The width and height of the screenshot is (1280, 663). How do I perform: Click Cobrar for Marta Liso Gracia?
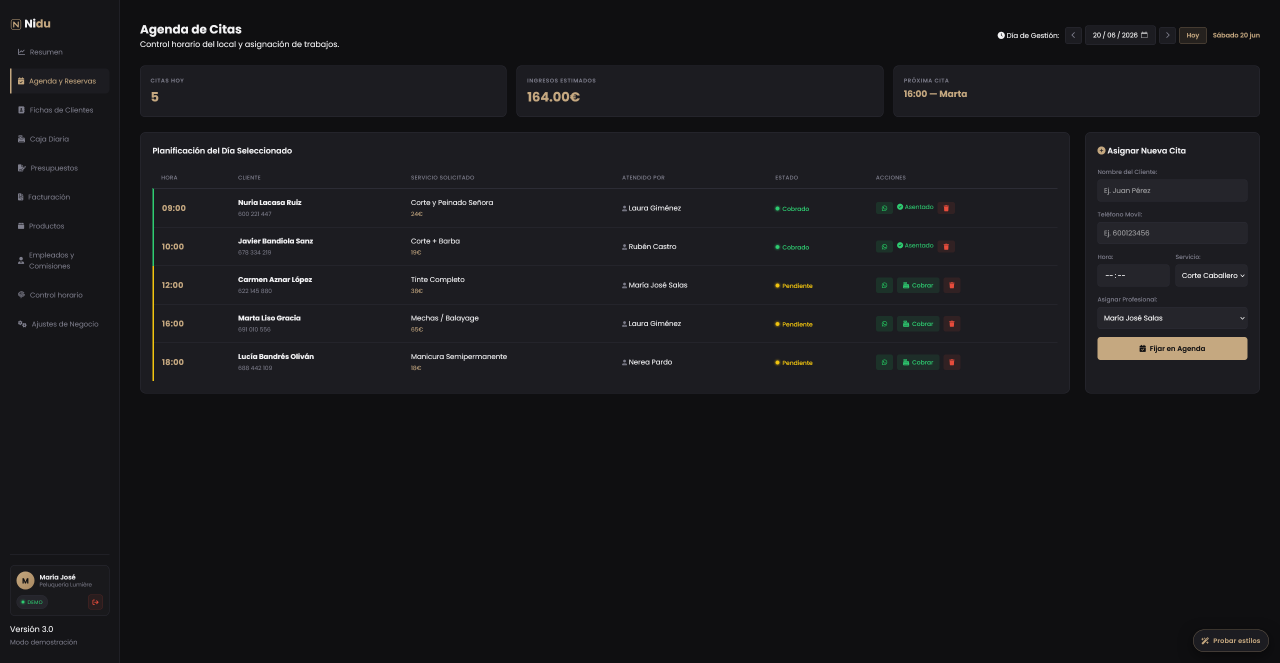pos(918,324)
